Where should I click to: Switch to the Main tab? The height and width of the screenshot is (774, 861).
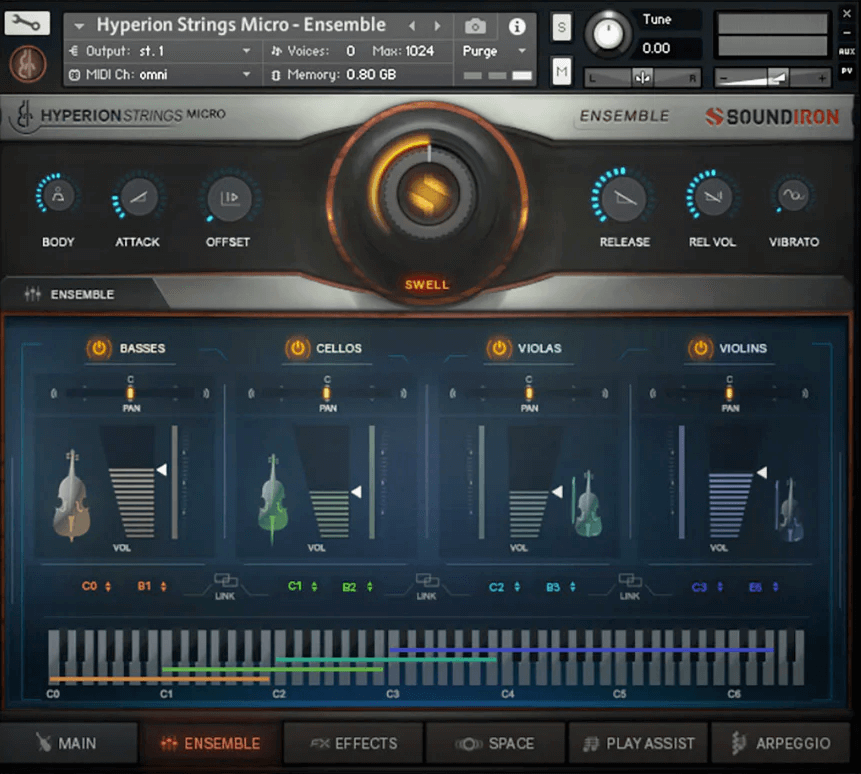coord(69,743)
